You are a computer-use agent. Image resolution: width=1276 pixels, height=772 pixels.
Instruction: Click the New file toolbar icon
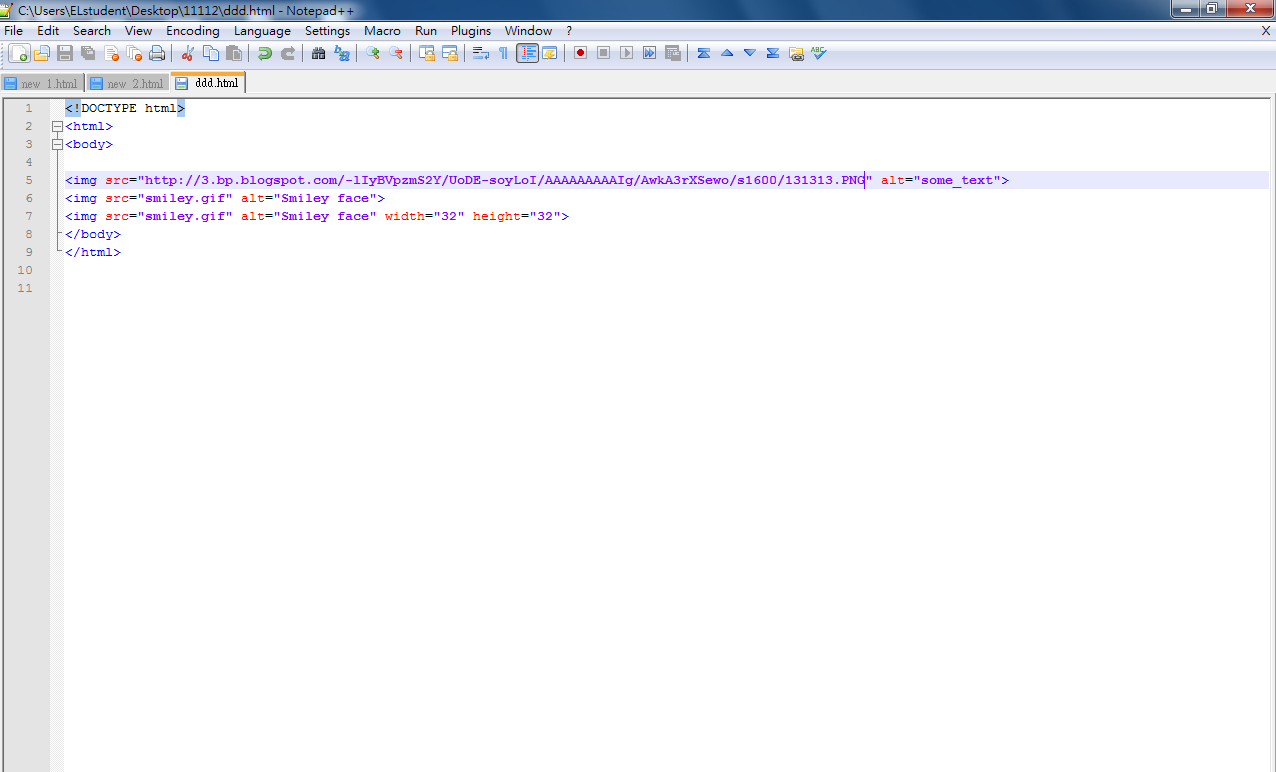click(20, 53)
